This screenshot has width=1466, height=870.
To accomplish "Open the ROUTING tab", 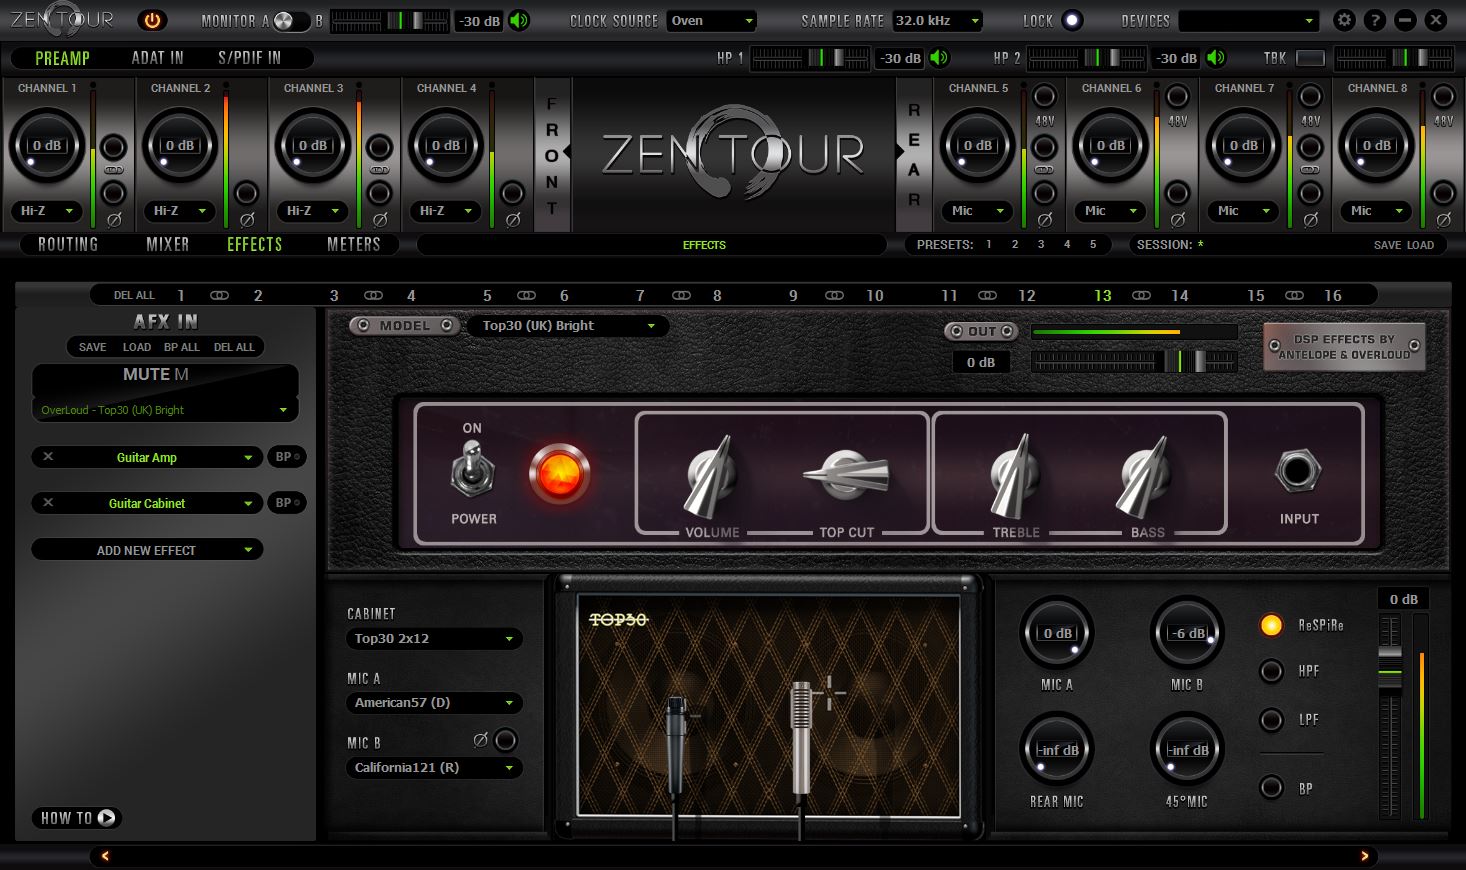I will [68, 244].
